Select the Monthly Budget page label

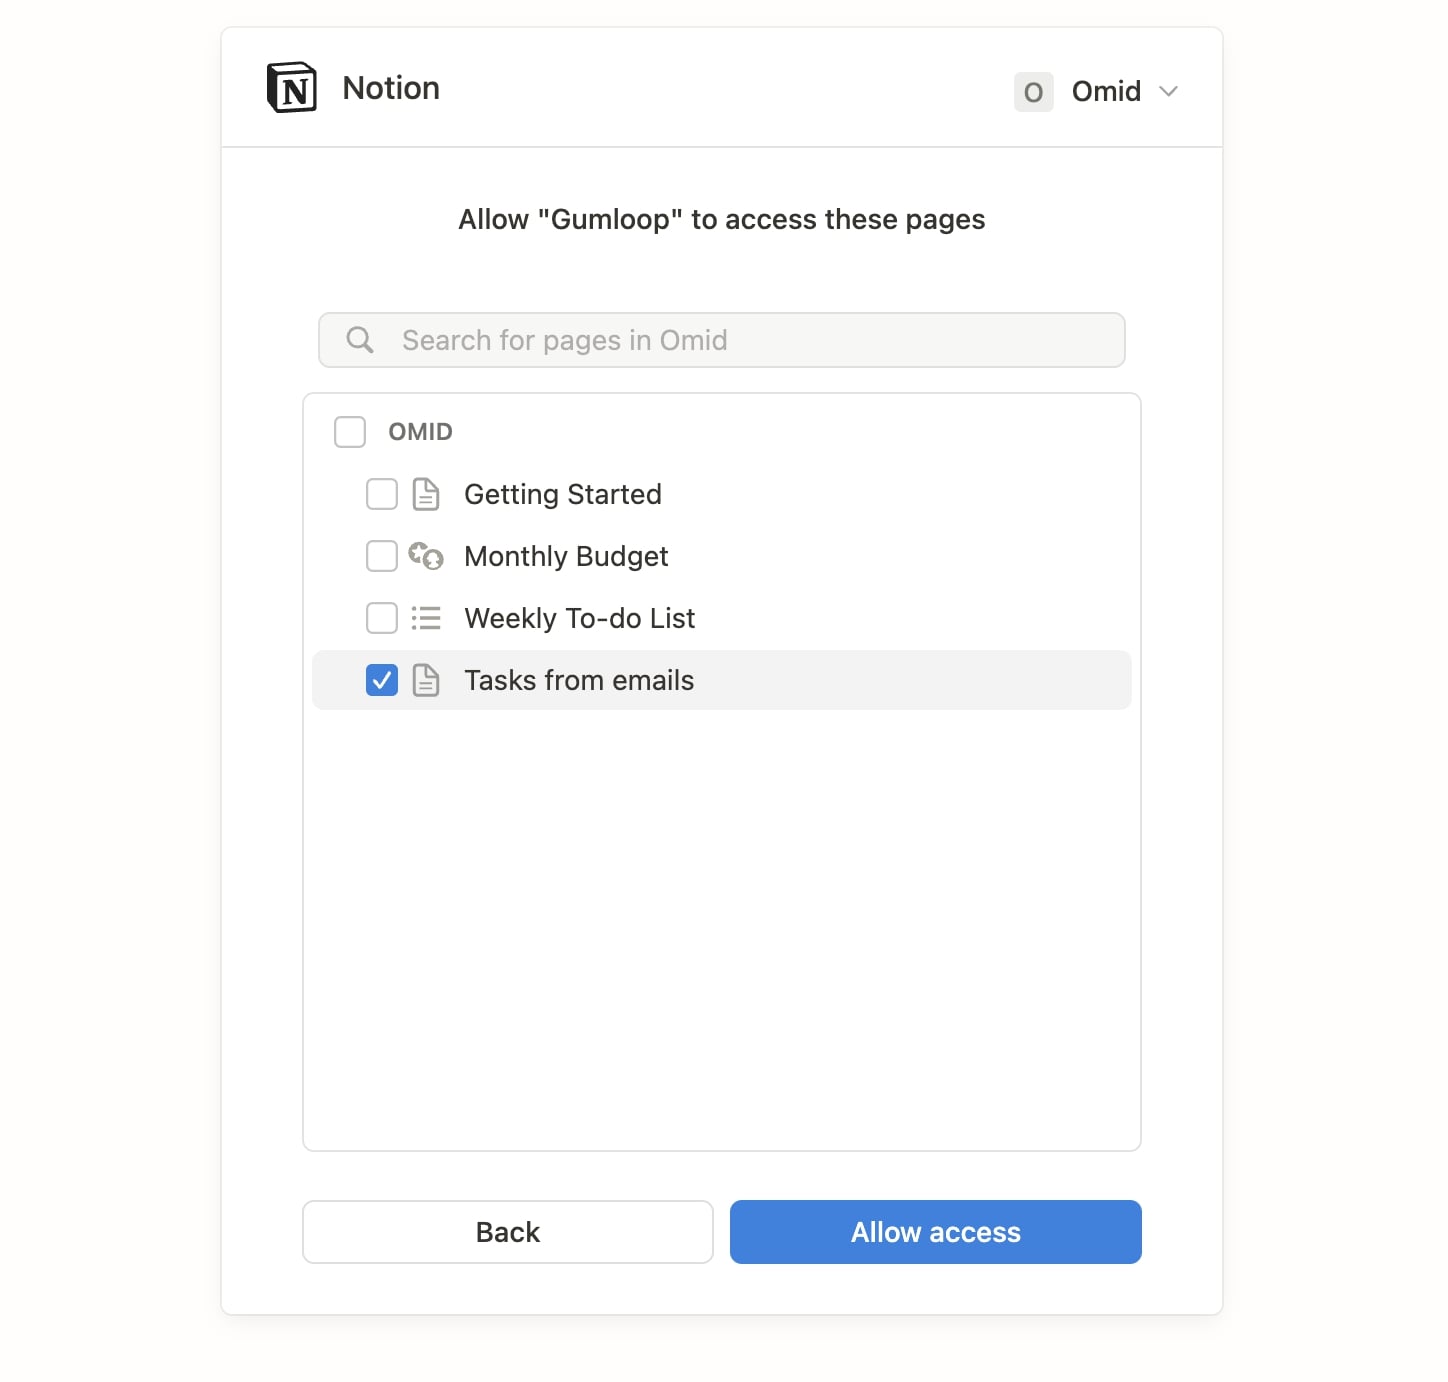566,556
